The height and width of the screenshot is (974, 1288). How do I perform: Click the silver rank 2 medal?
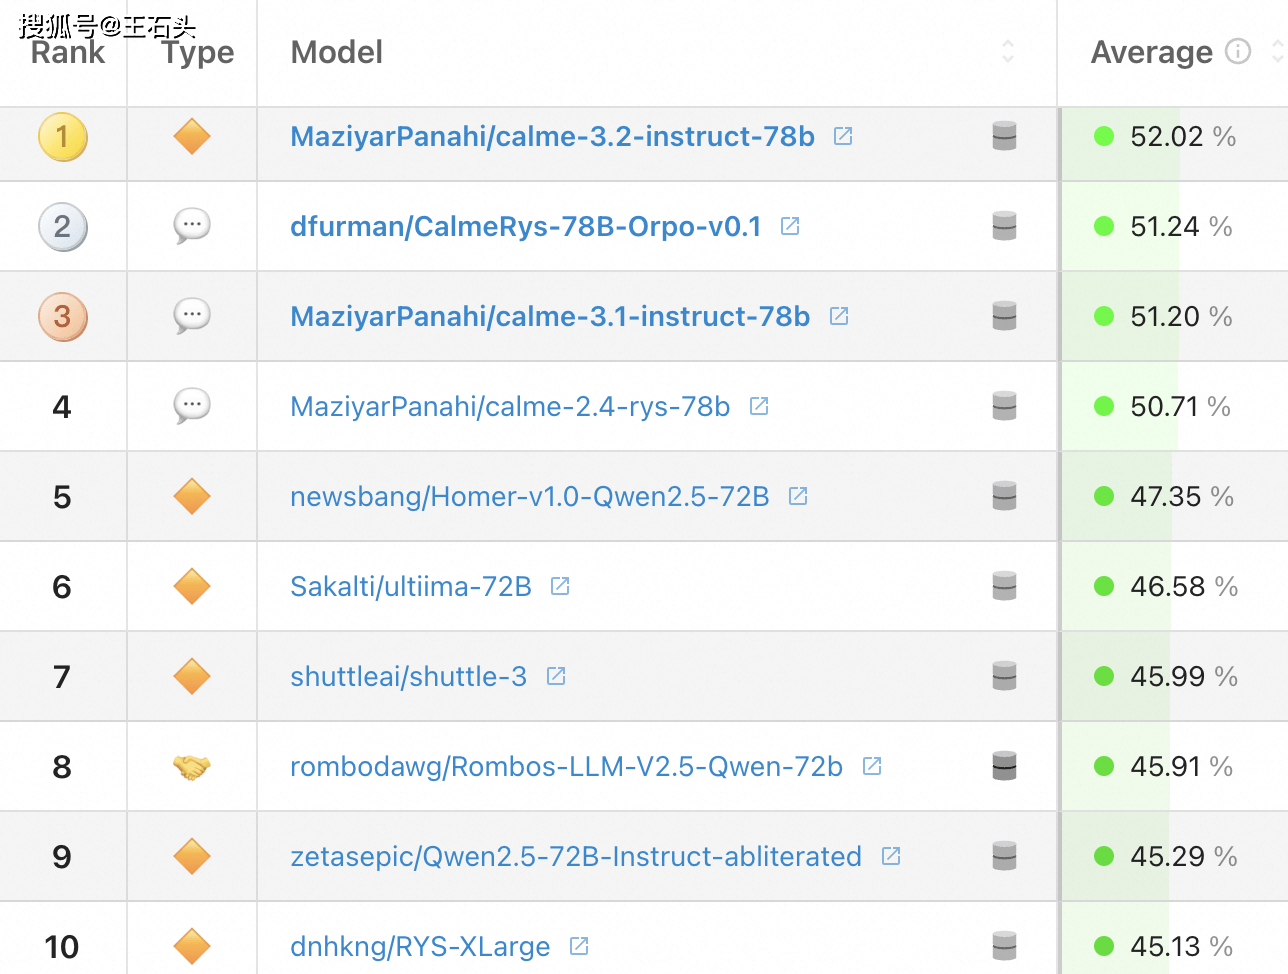[x=63, y=227]
